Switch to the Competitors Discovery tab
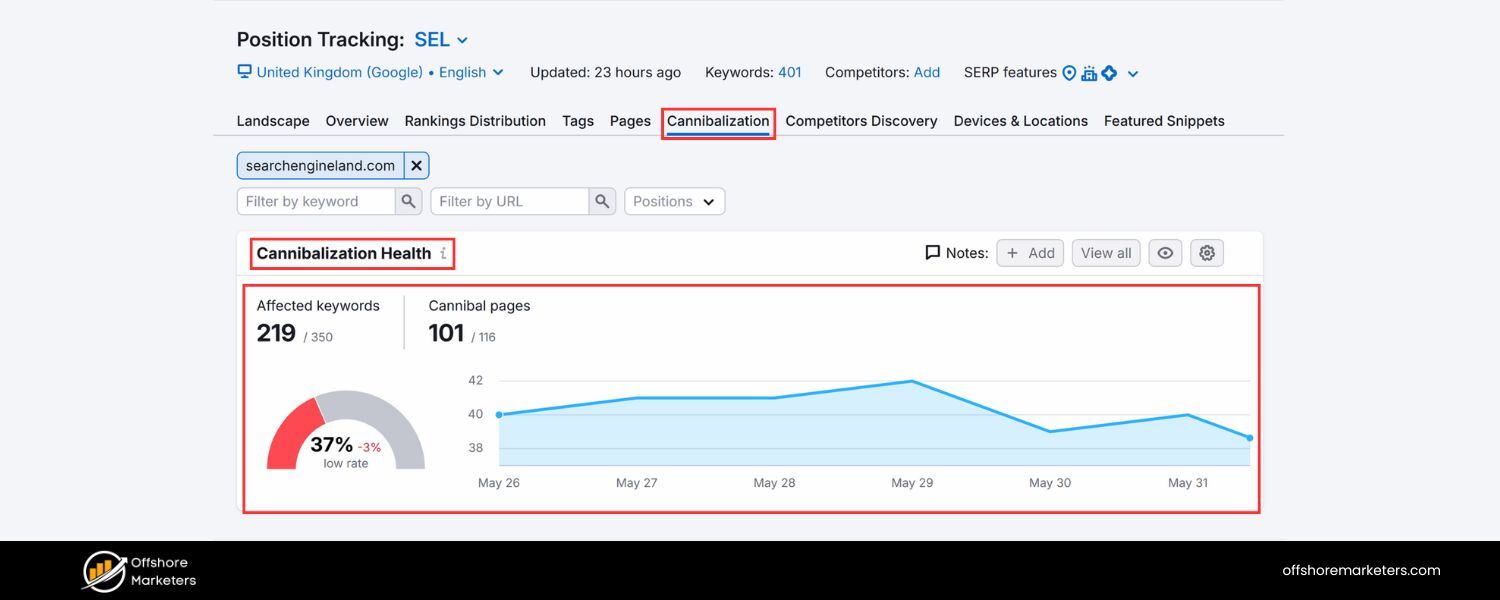 pyautogui.click(x=861, y=120)
